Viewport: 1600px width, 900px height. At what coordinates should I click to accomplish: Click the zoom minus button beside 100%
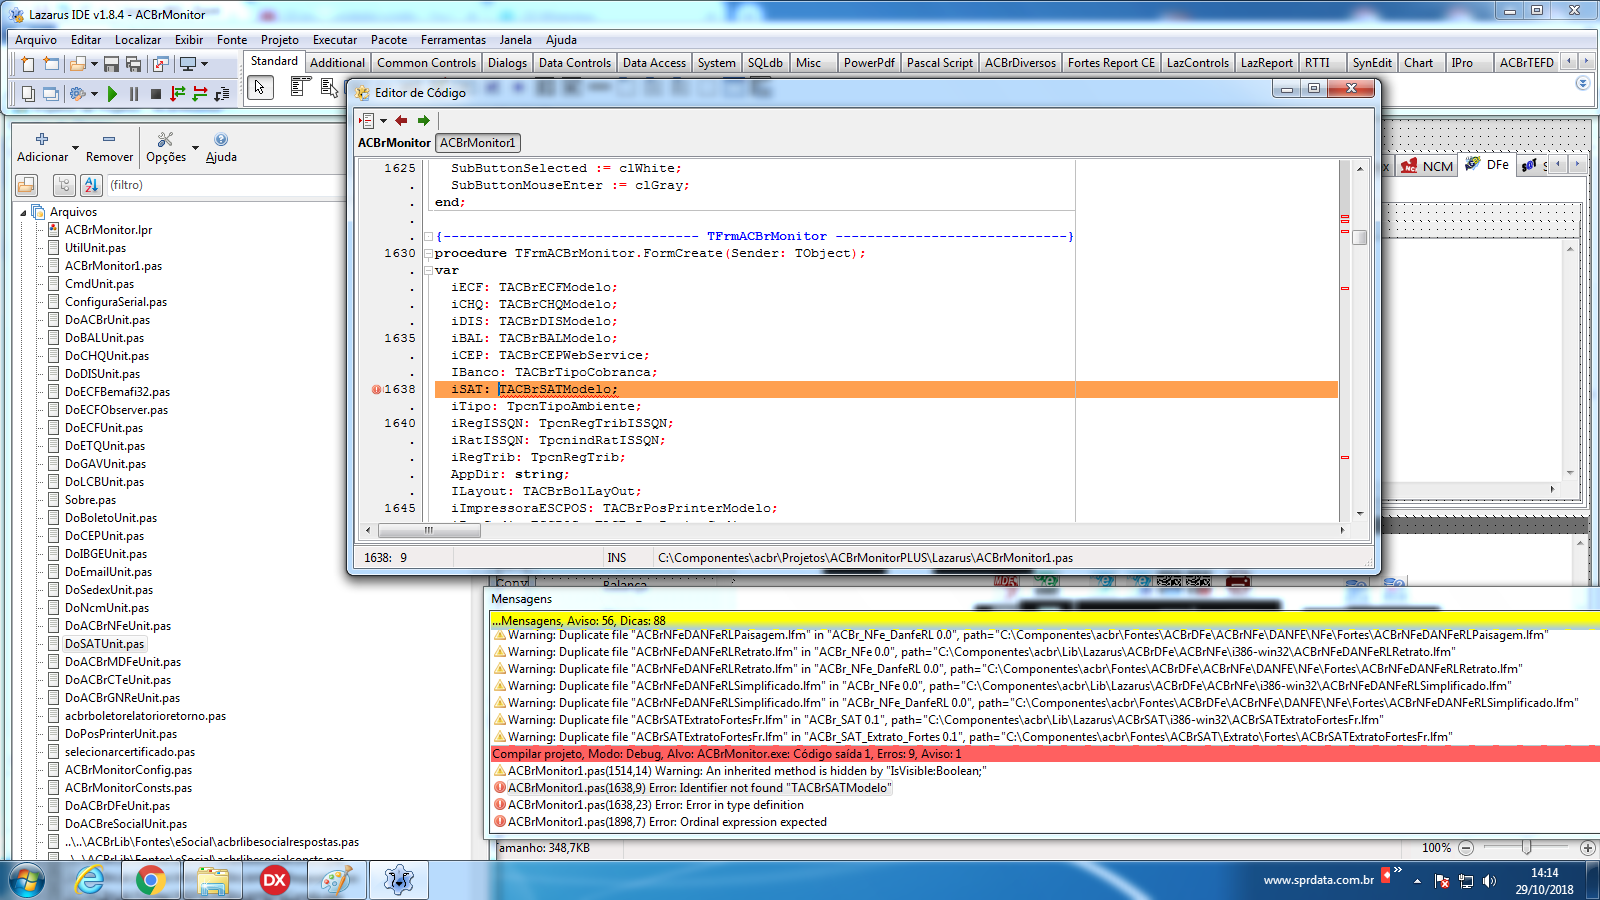tap(1466, 848)
